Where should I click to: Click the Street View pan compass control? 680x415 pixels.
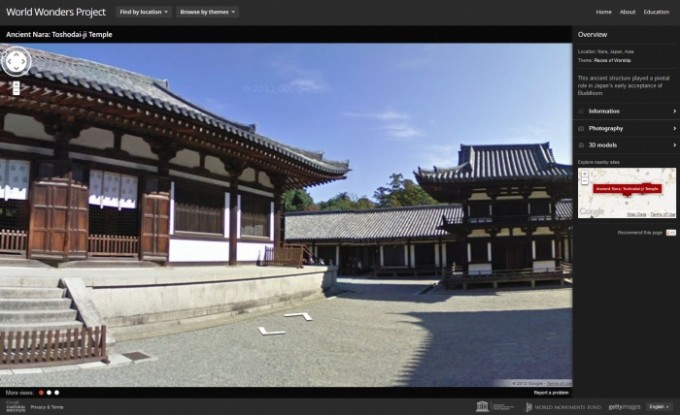[17, 62]
